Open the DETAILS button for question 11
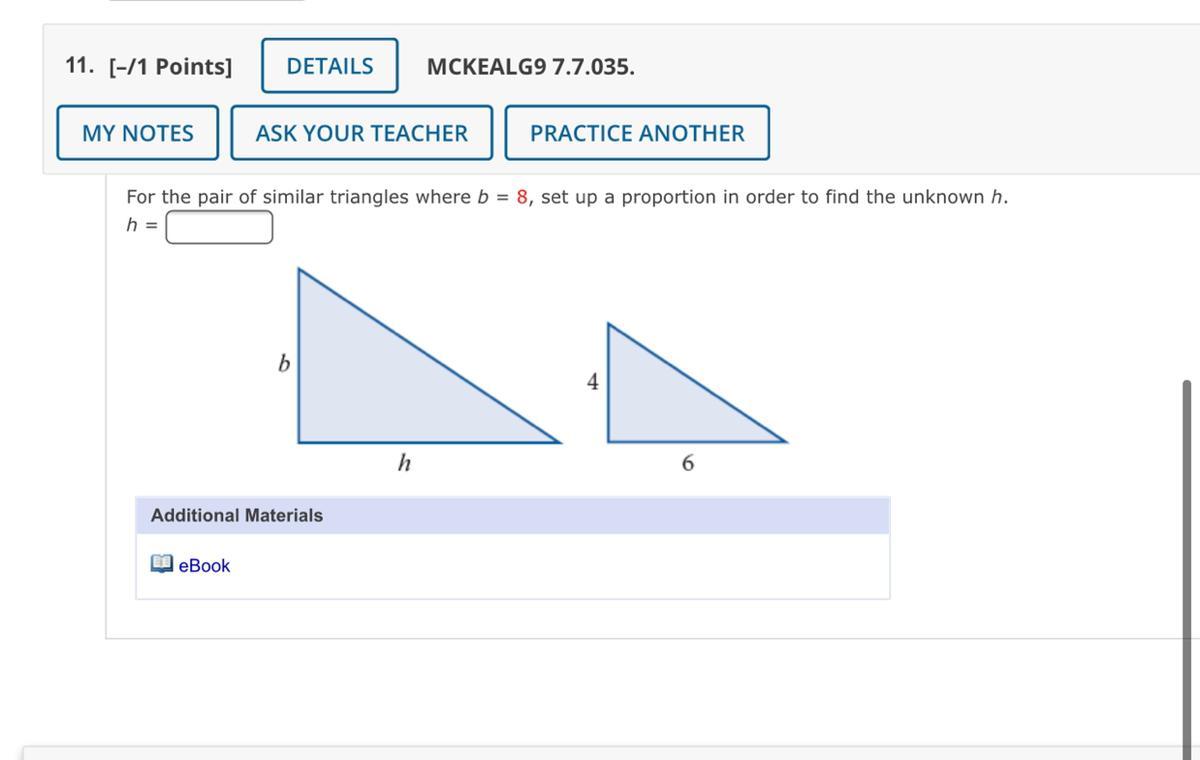Image resolution: width=1200 pixels, height=760 pixels. click(x=329, y=66)
